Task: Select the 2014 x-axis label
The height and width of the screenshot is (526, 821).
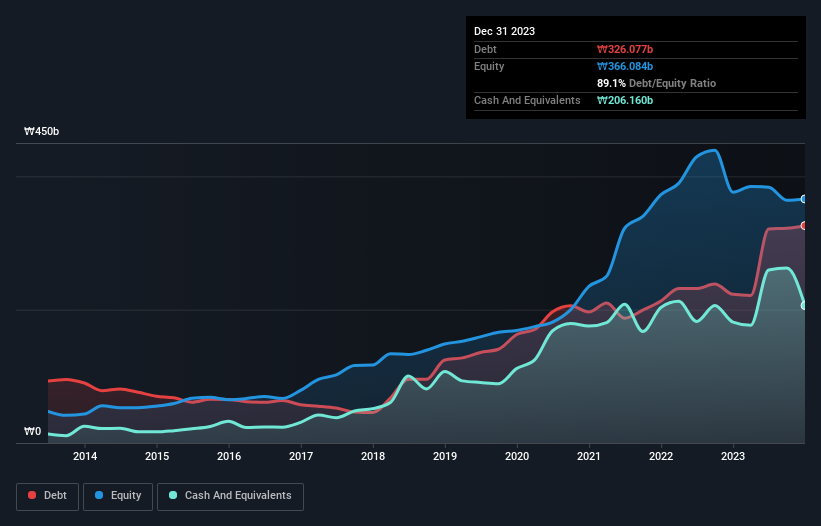Action: 85,456
